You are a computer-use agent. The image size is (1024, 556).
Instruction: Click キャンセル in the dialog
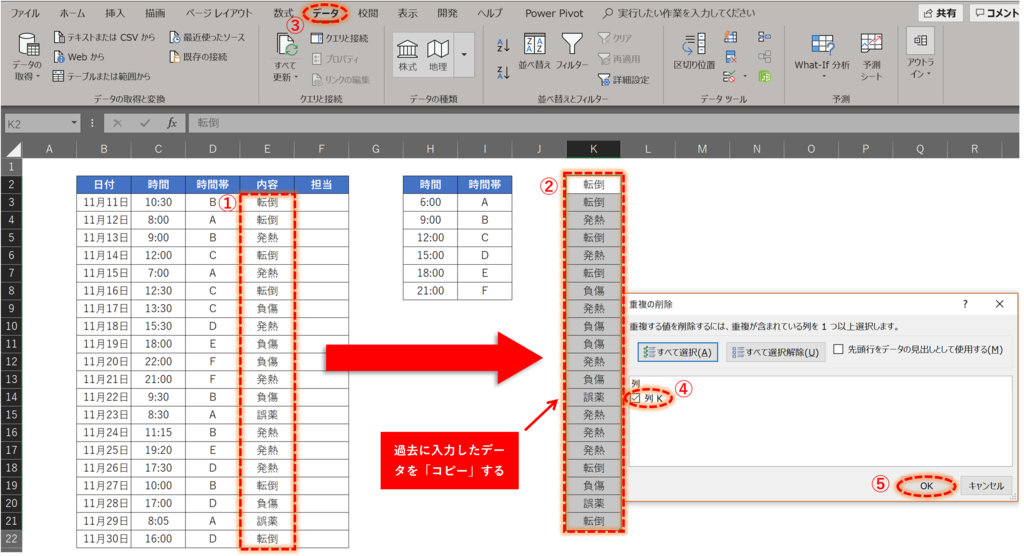986,485
